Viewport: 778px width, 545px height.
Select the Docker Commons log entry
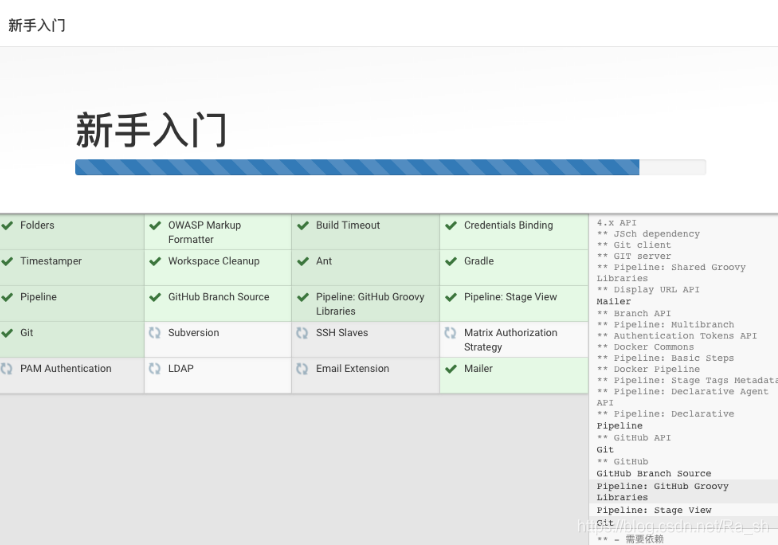[x=645, y=347]
